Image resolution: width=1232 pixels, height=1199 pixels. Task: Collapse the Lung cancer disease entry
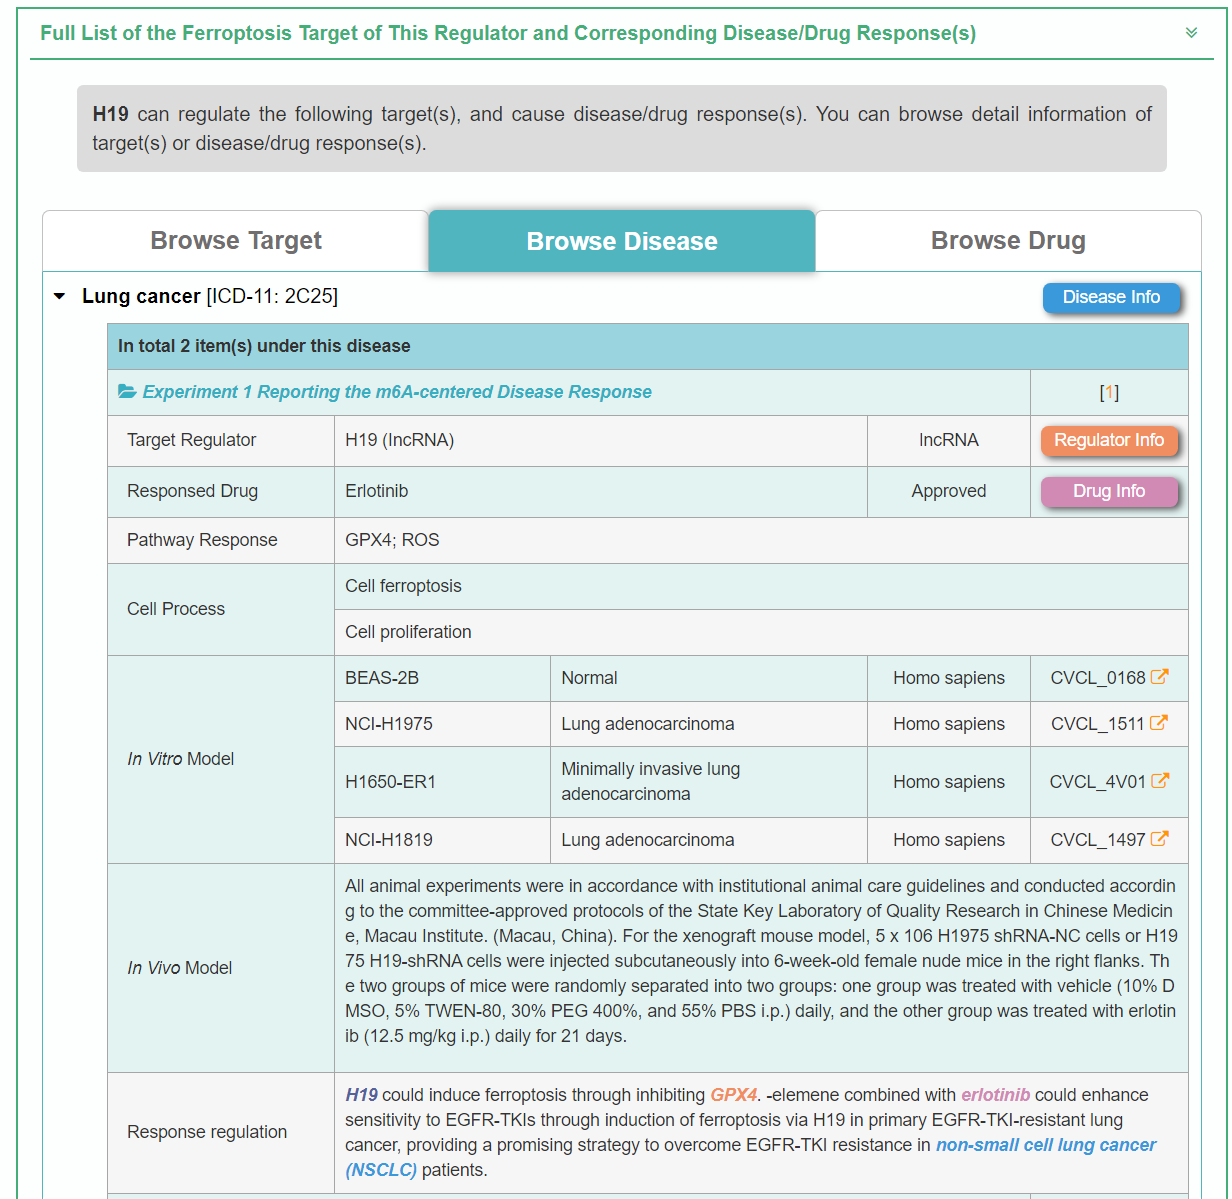coord(60,296)
